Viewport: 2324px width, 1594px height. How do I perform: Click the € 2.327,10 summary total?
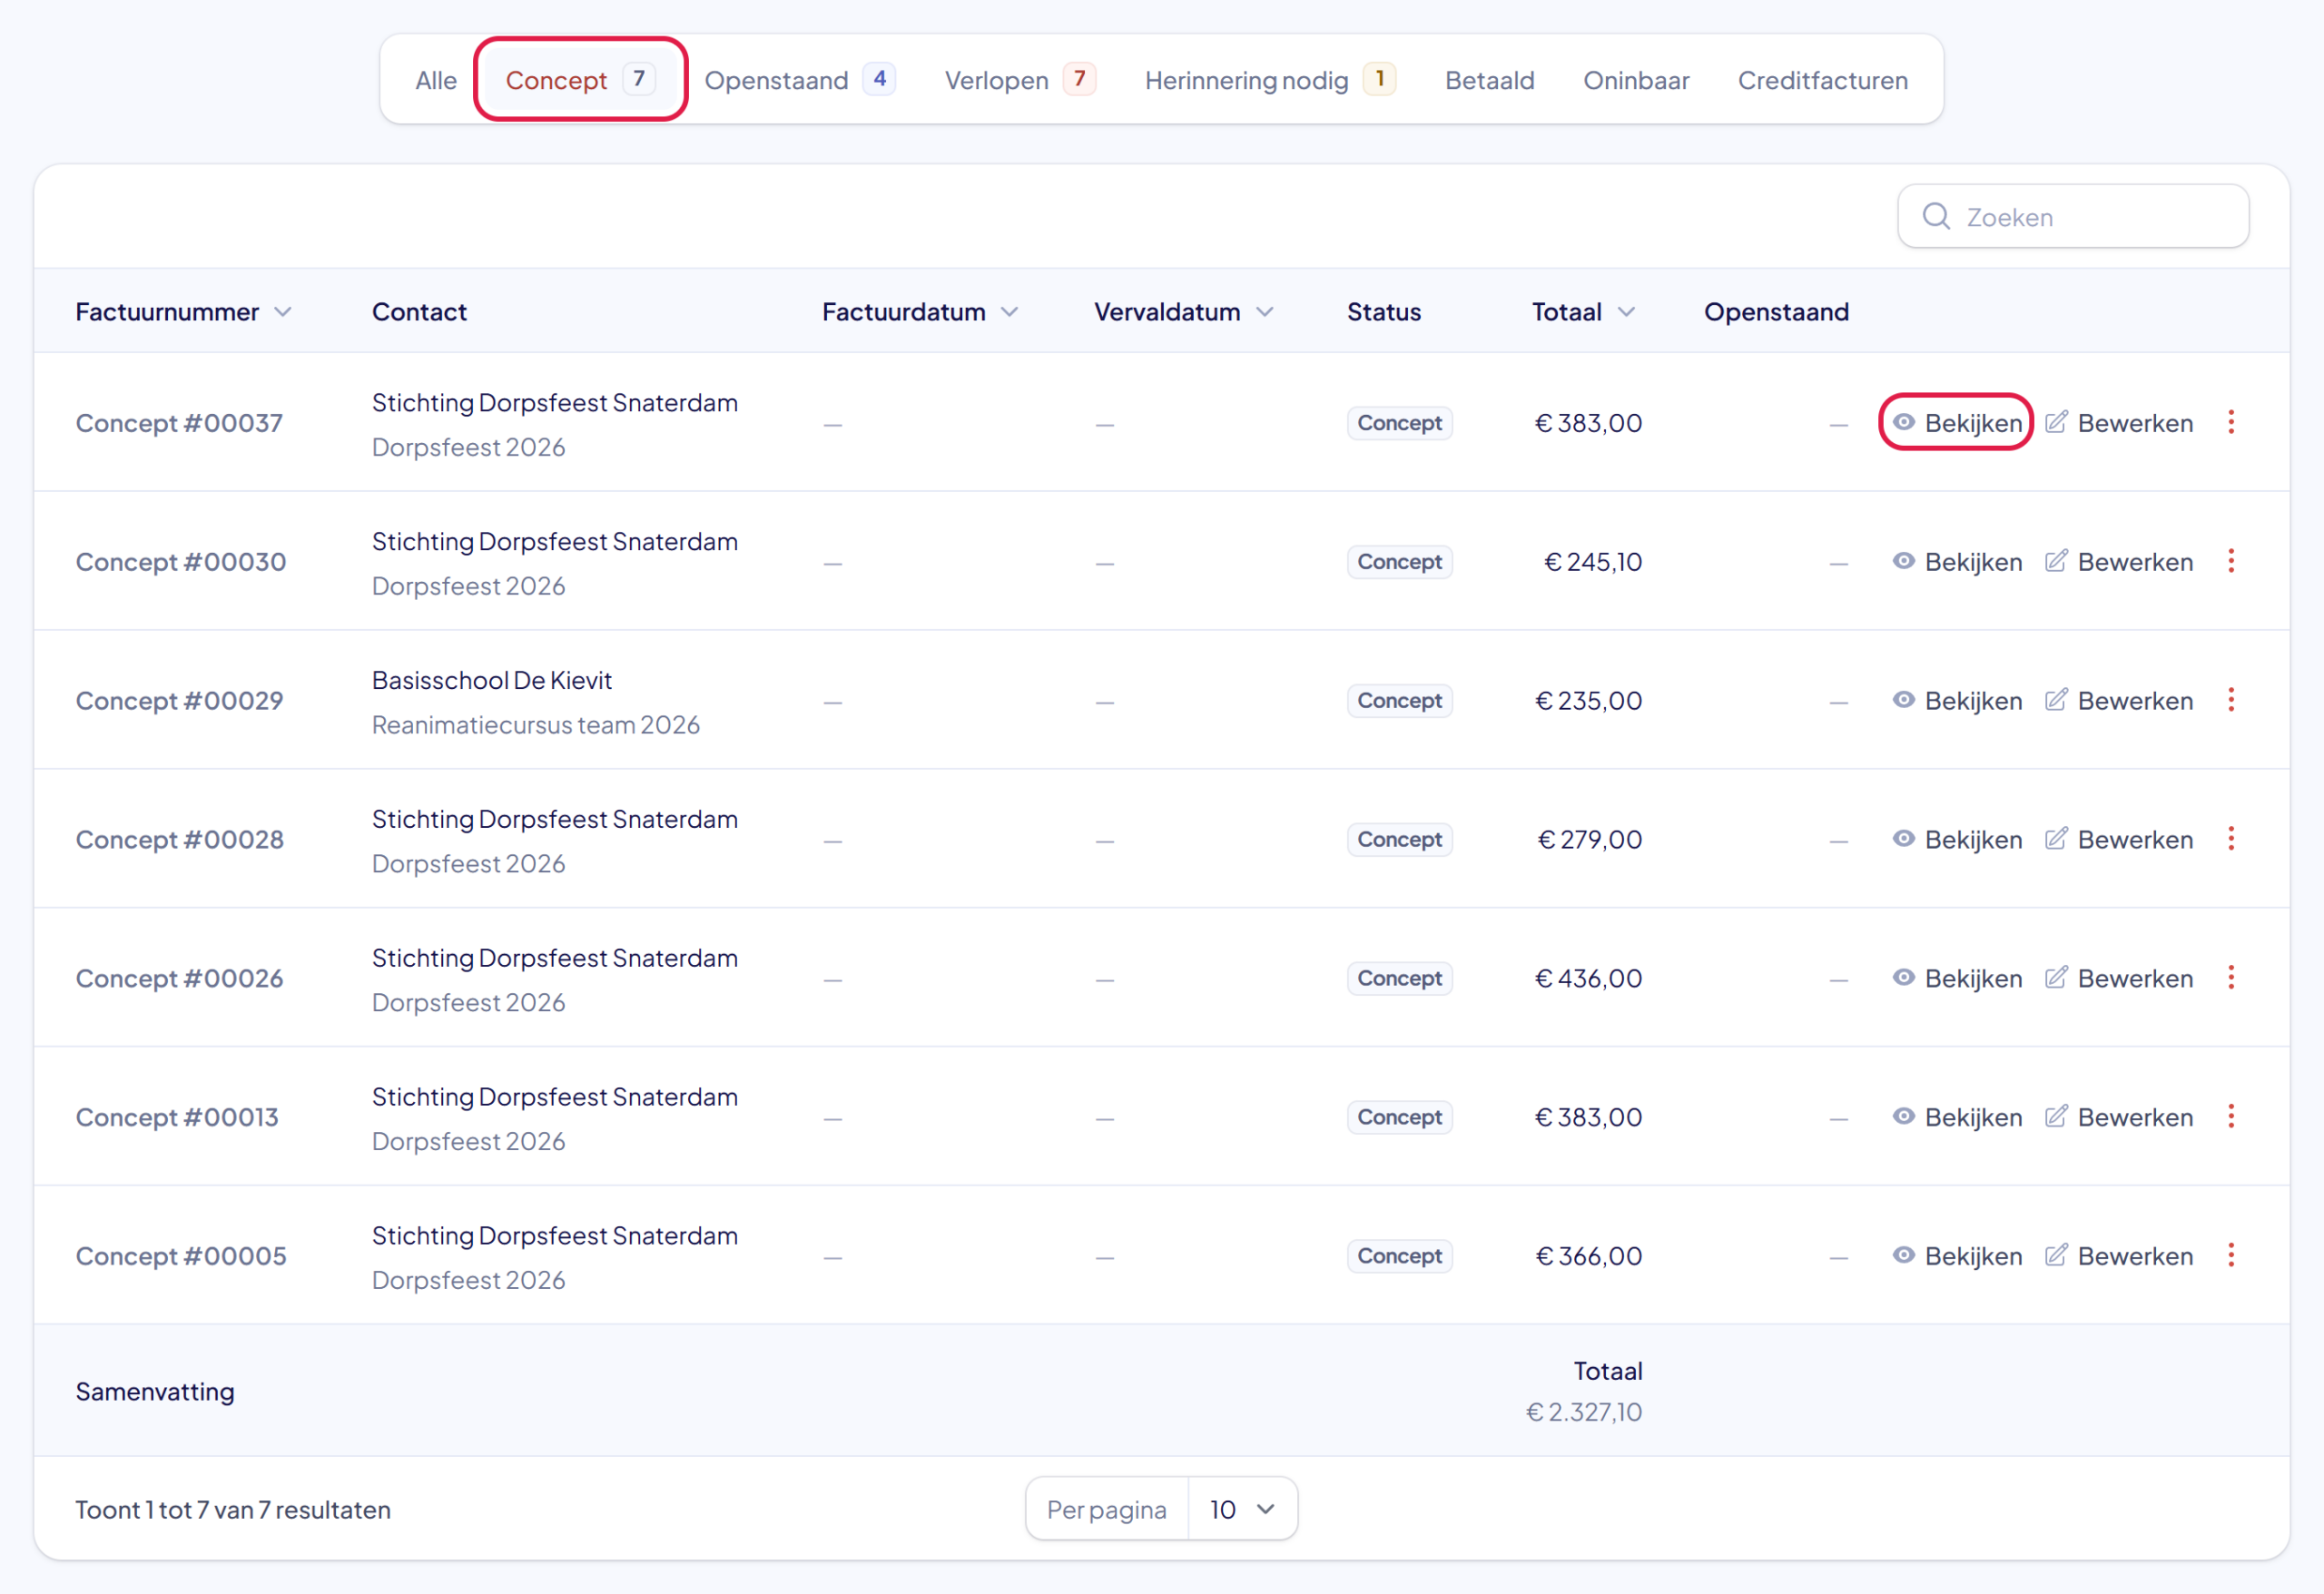tap(1583, 1412)
